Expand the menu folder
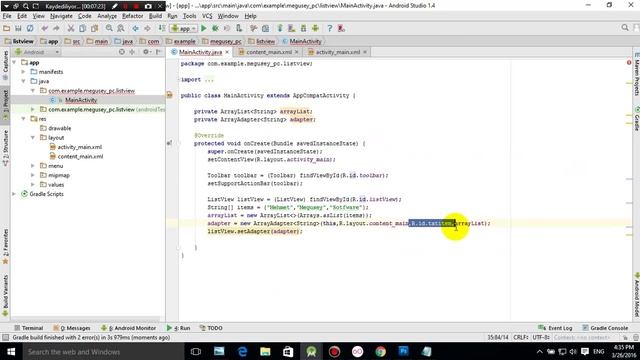The height and width of the screenshot is (360, 640). [x=33, y=166]
